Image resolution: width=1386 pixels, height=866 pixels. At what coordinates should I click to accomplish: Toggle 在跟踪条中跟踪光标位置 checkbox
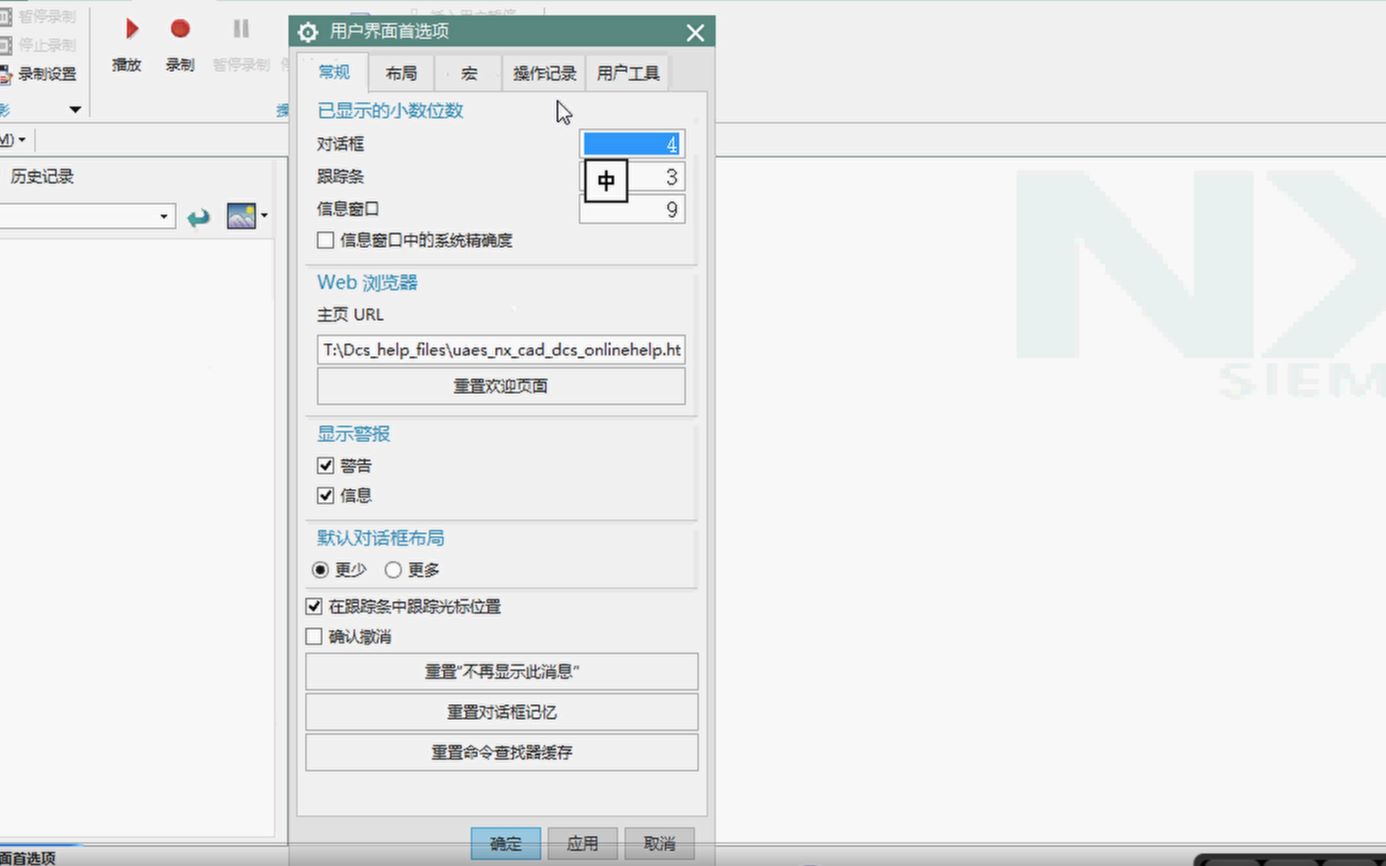[x=314, y=606]
